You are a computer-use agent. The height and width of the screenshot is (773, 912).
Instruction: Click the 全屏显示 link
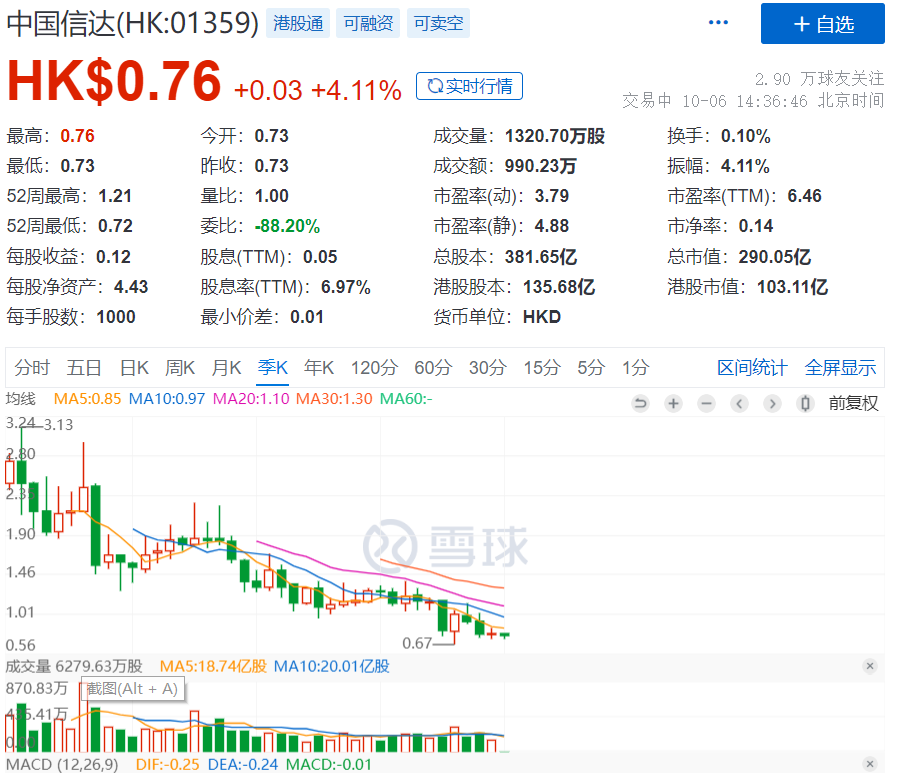[840, 368]
